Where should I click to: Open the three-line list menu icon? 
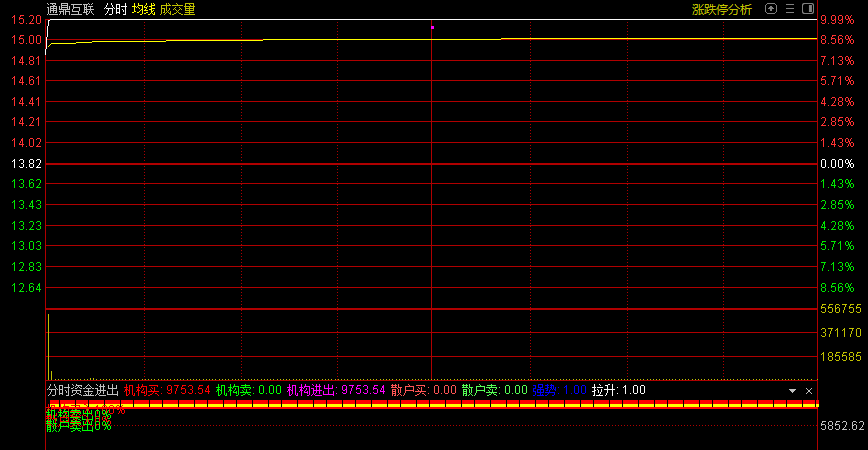[790, 8]
